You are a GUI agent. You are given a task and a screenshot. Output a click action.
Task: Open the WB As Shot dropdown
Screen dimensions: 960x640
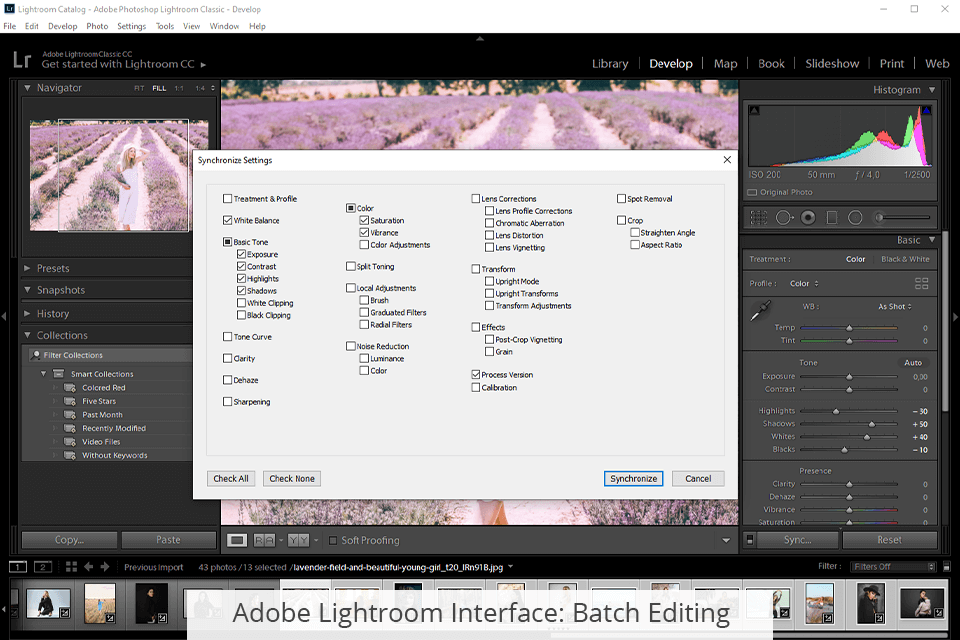[x=894, y=306]
